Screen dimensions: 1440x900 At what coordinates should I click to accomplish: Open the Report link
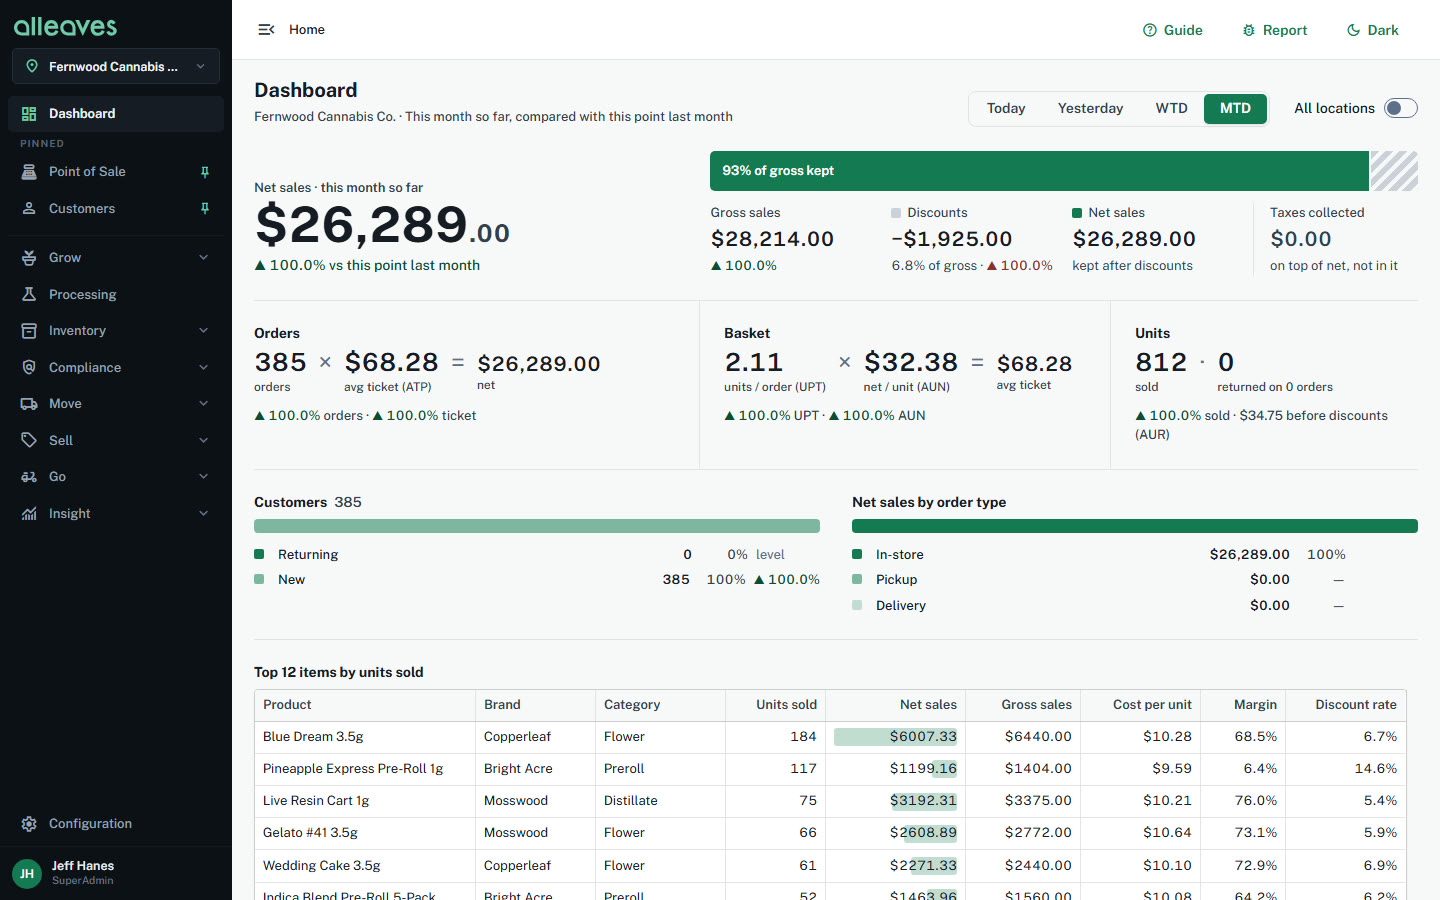(1275, 30)
